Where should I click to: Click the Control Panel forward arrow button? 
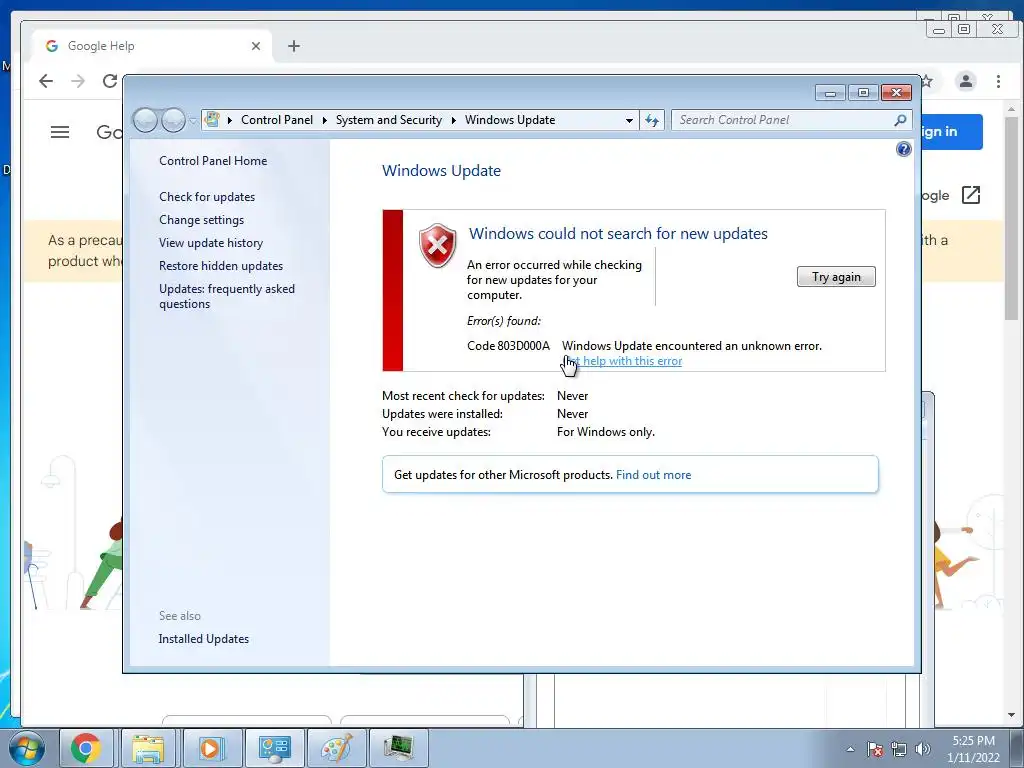pyautogui.click(x=173, y=120)
